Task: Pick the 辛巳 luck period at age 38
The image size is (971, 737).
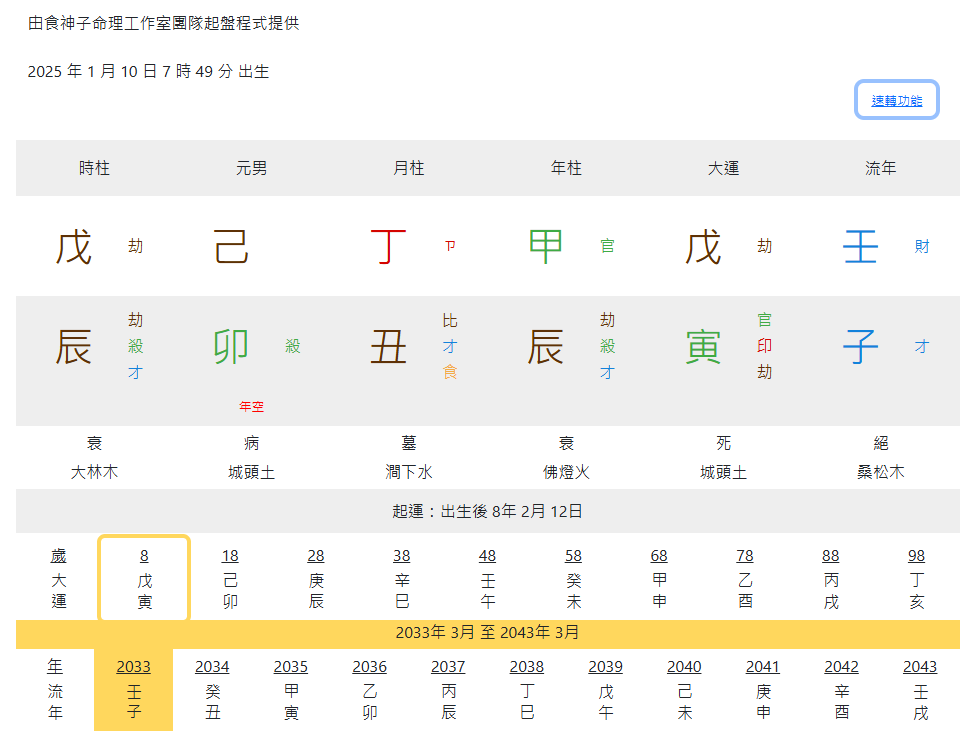Action: pos(402,579)
